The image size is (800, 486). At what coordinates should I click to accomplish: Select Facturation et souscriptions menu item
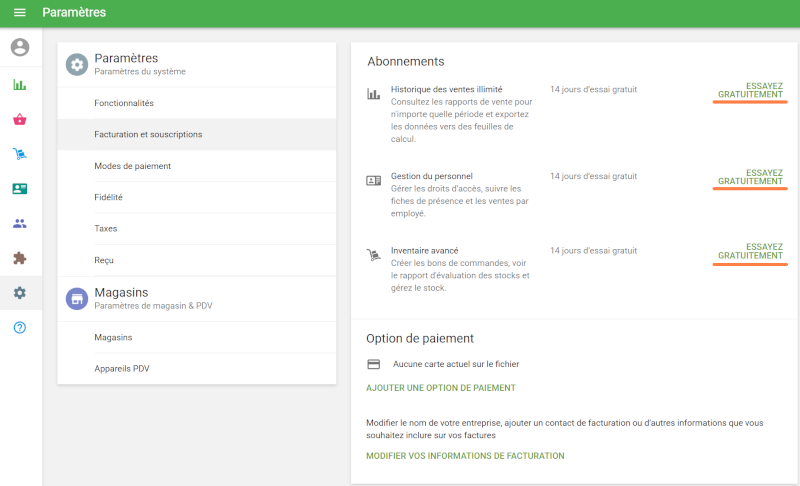click(x=148, y=134)
